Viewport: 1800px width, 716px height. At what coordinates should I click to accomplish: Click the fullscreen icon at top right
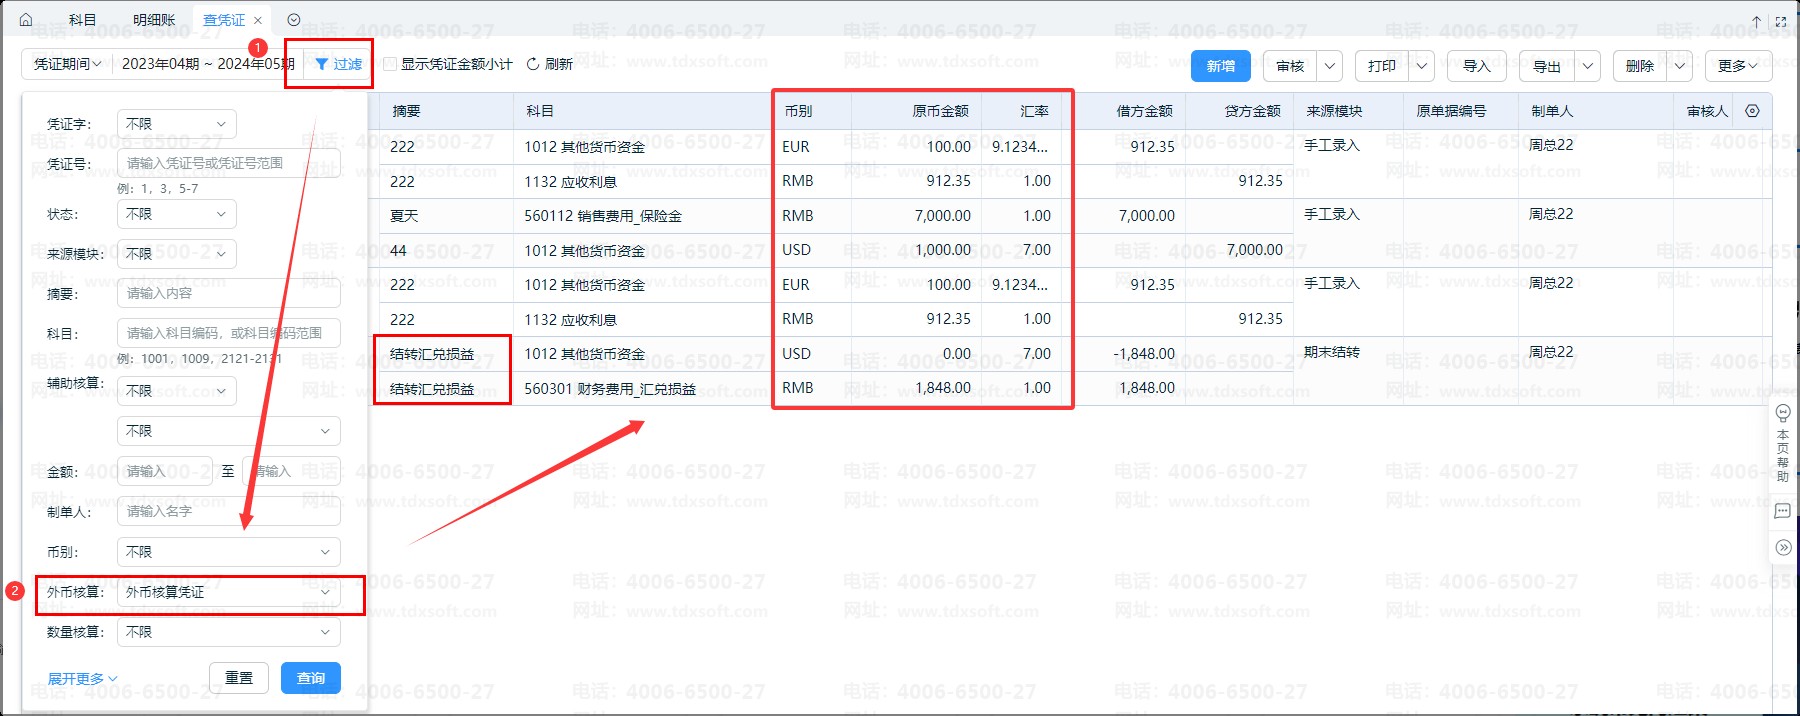tap(1781, 21)
